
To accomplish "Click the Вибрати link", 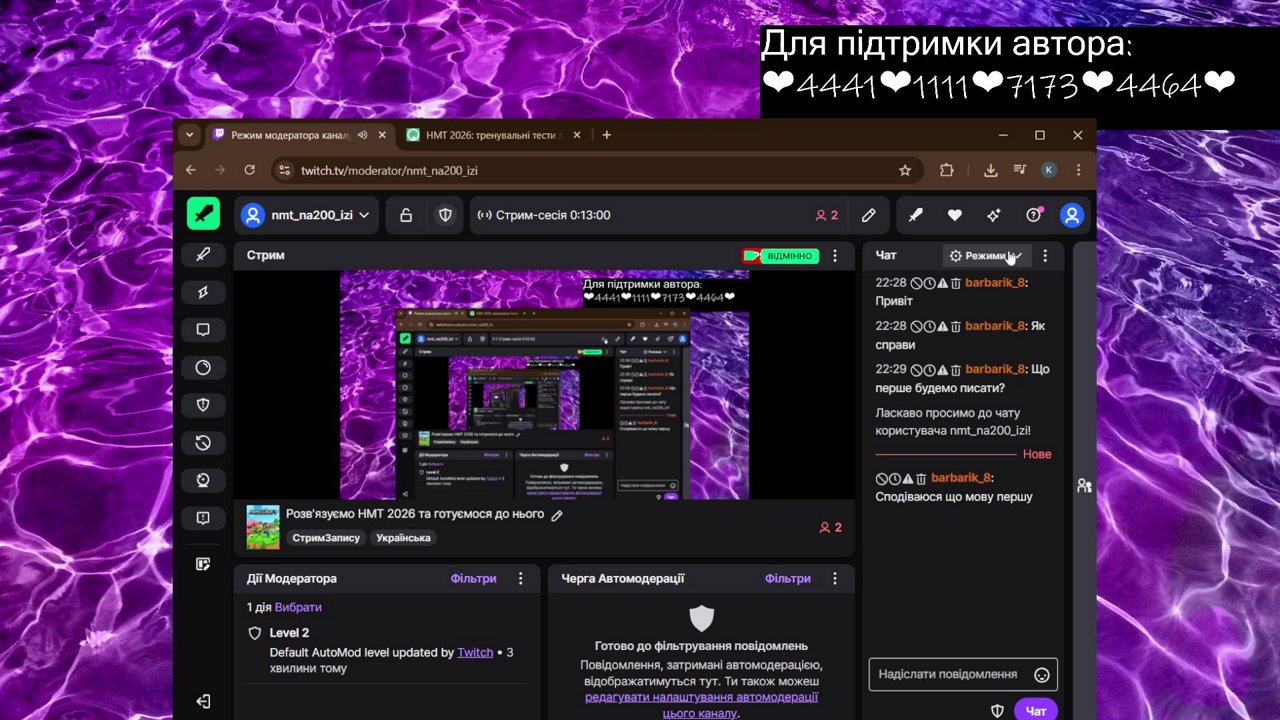I will [298, 607].
